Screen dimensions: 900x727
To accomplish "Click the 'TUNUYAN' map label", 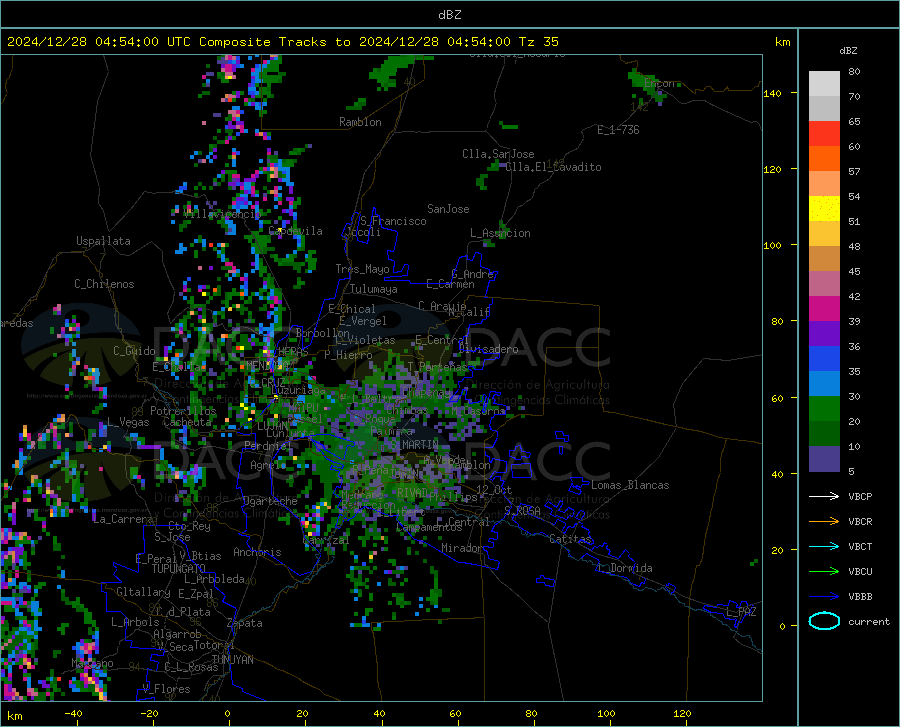I will [x=232, y=660].
